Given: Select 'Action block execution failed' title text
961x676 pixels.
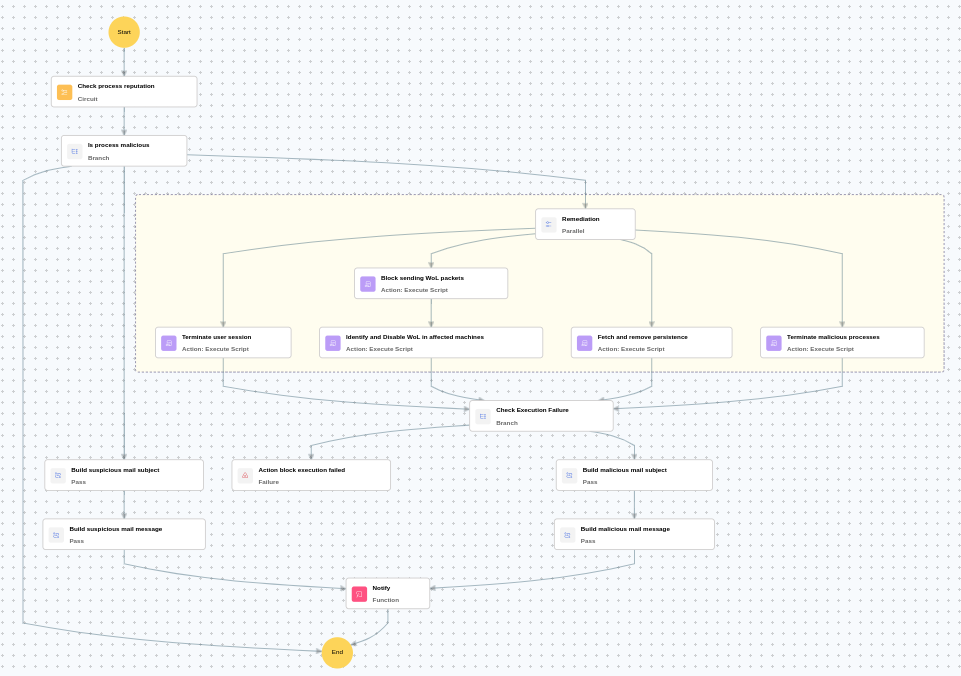Looking at the screenshot, I should pos(302,470).
